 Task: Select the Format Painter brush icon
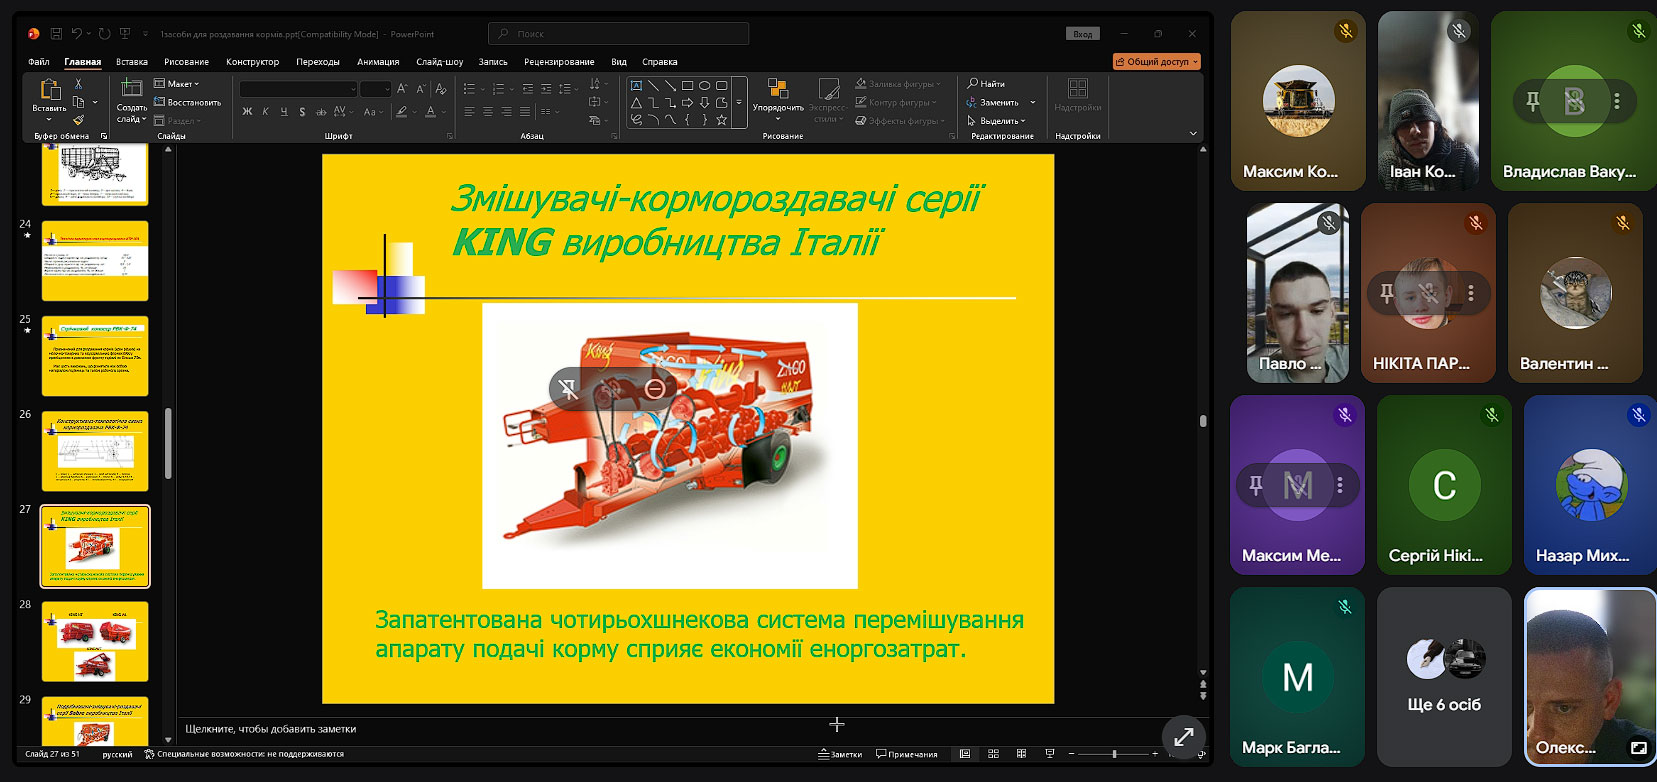tap(78, 120)
